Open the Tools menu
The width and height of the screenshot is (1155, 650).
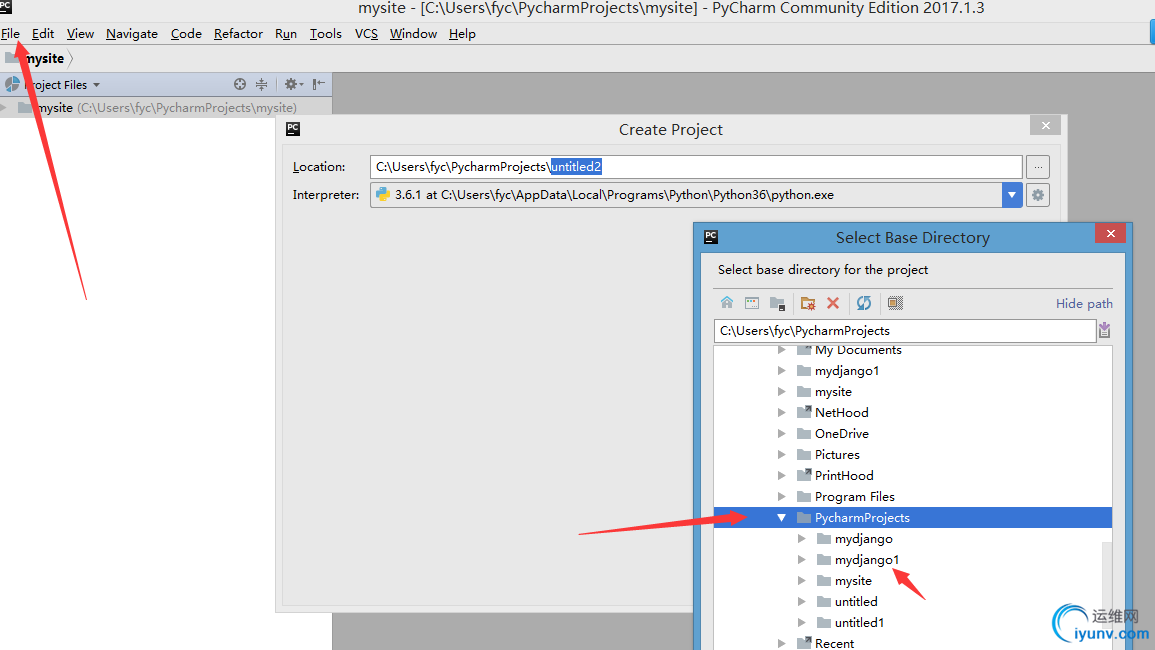tap(326, 34)
